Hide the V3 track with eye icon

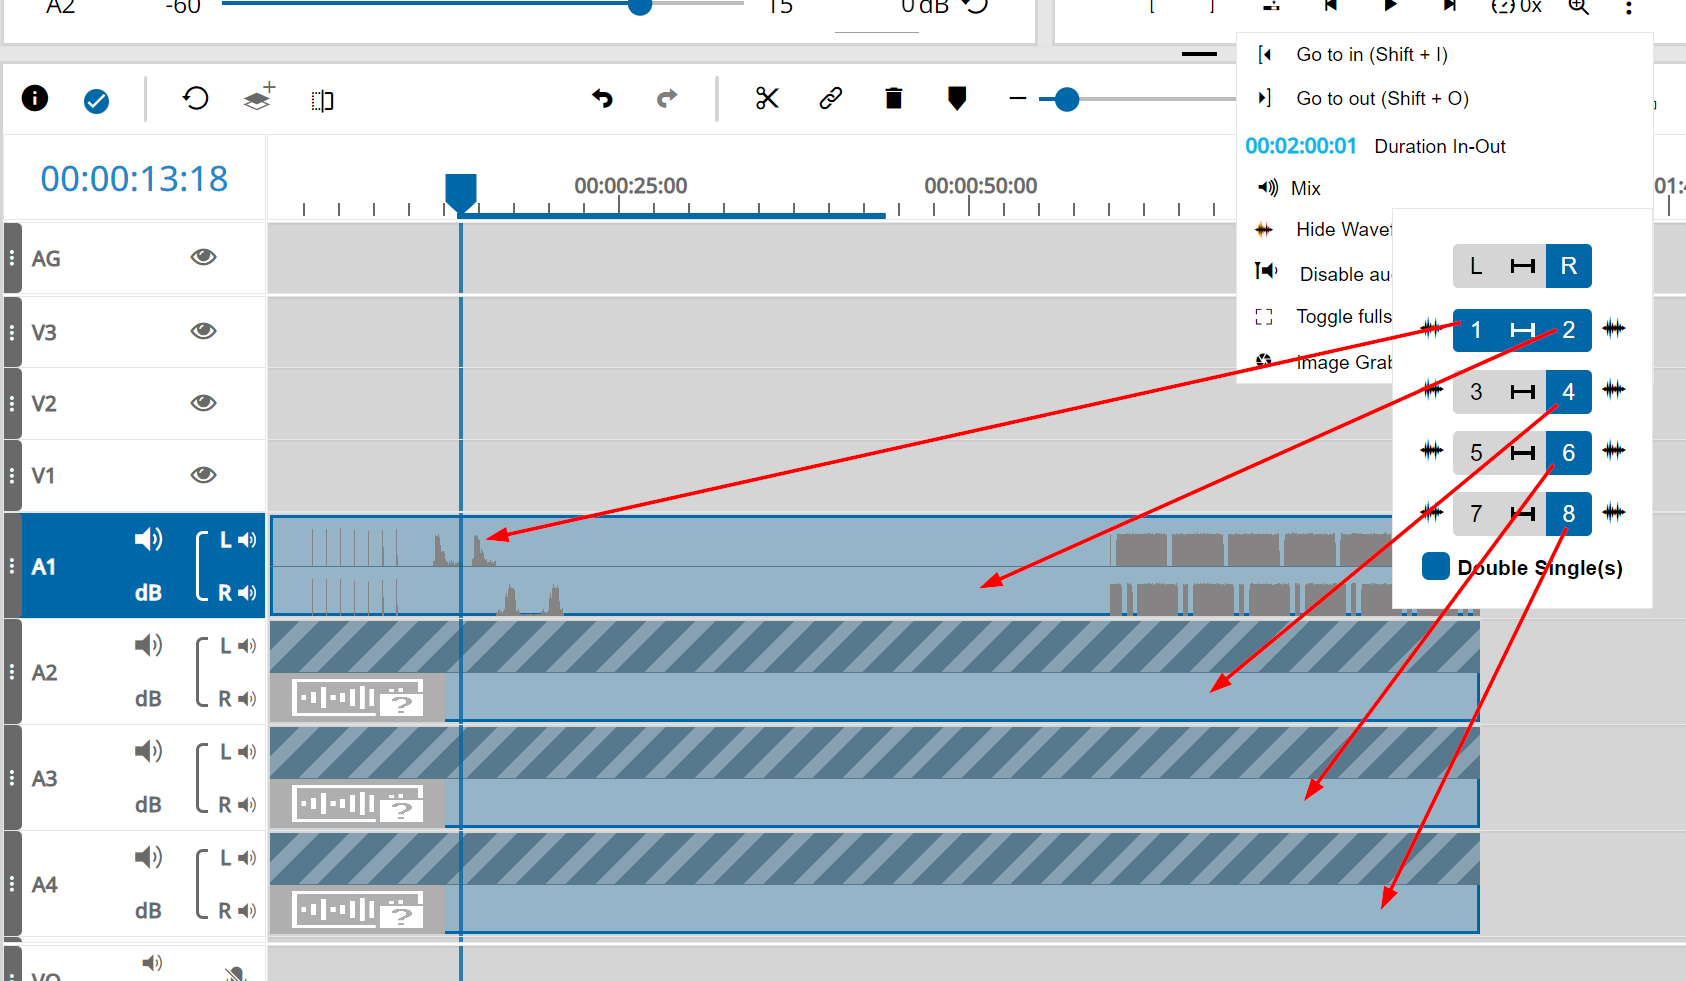(203, 331)
